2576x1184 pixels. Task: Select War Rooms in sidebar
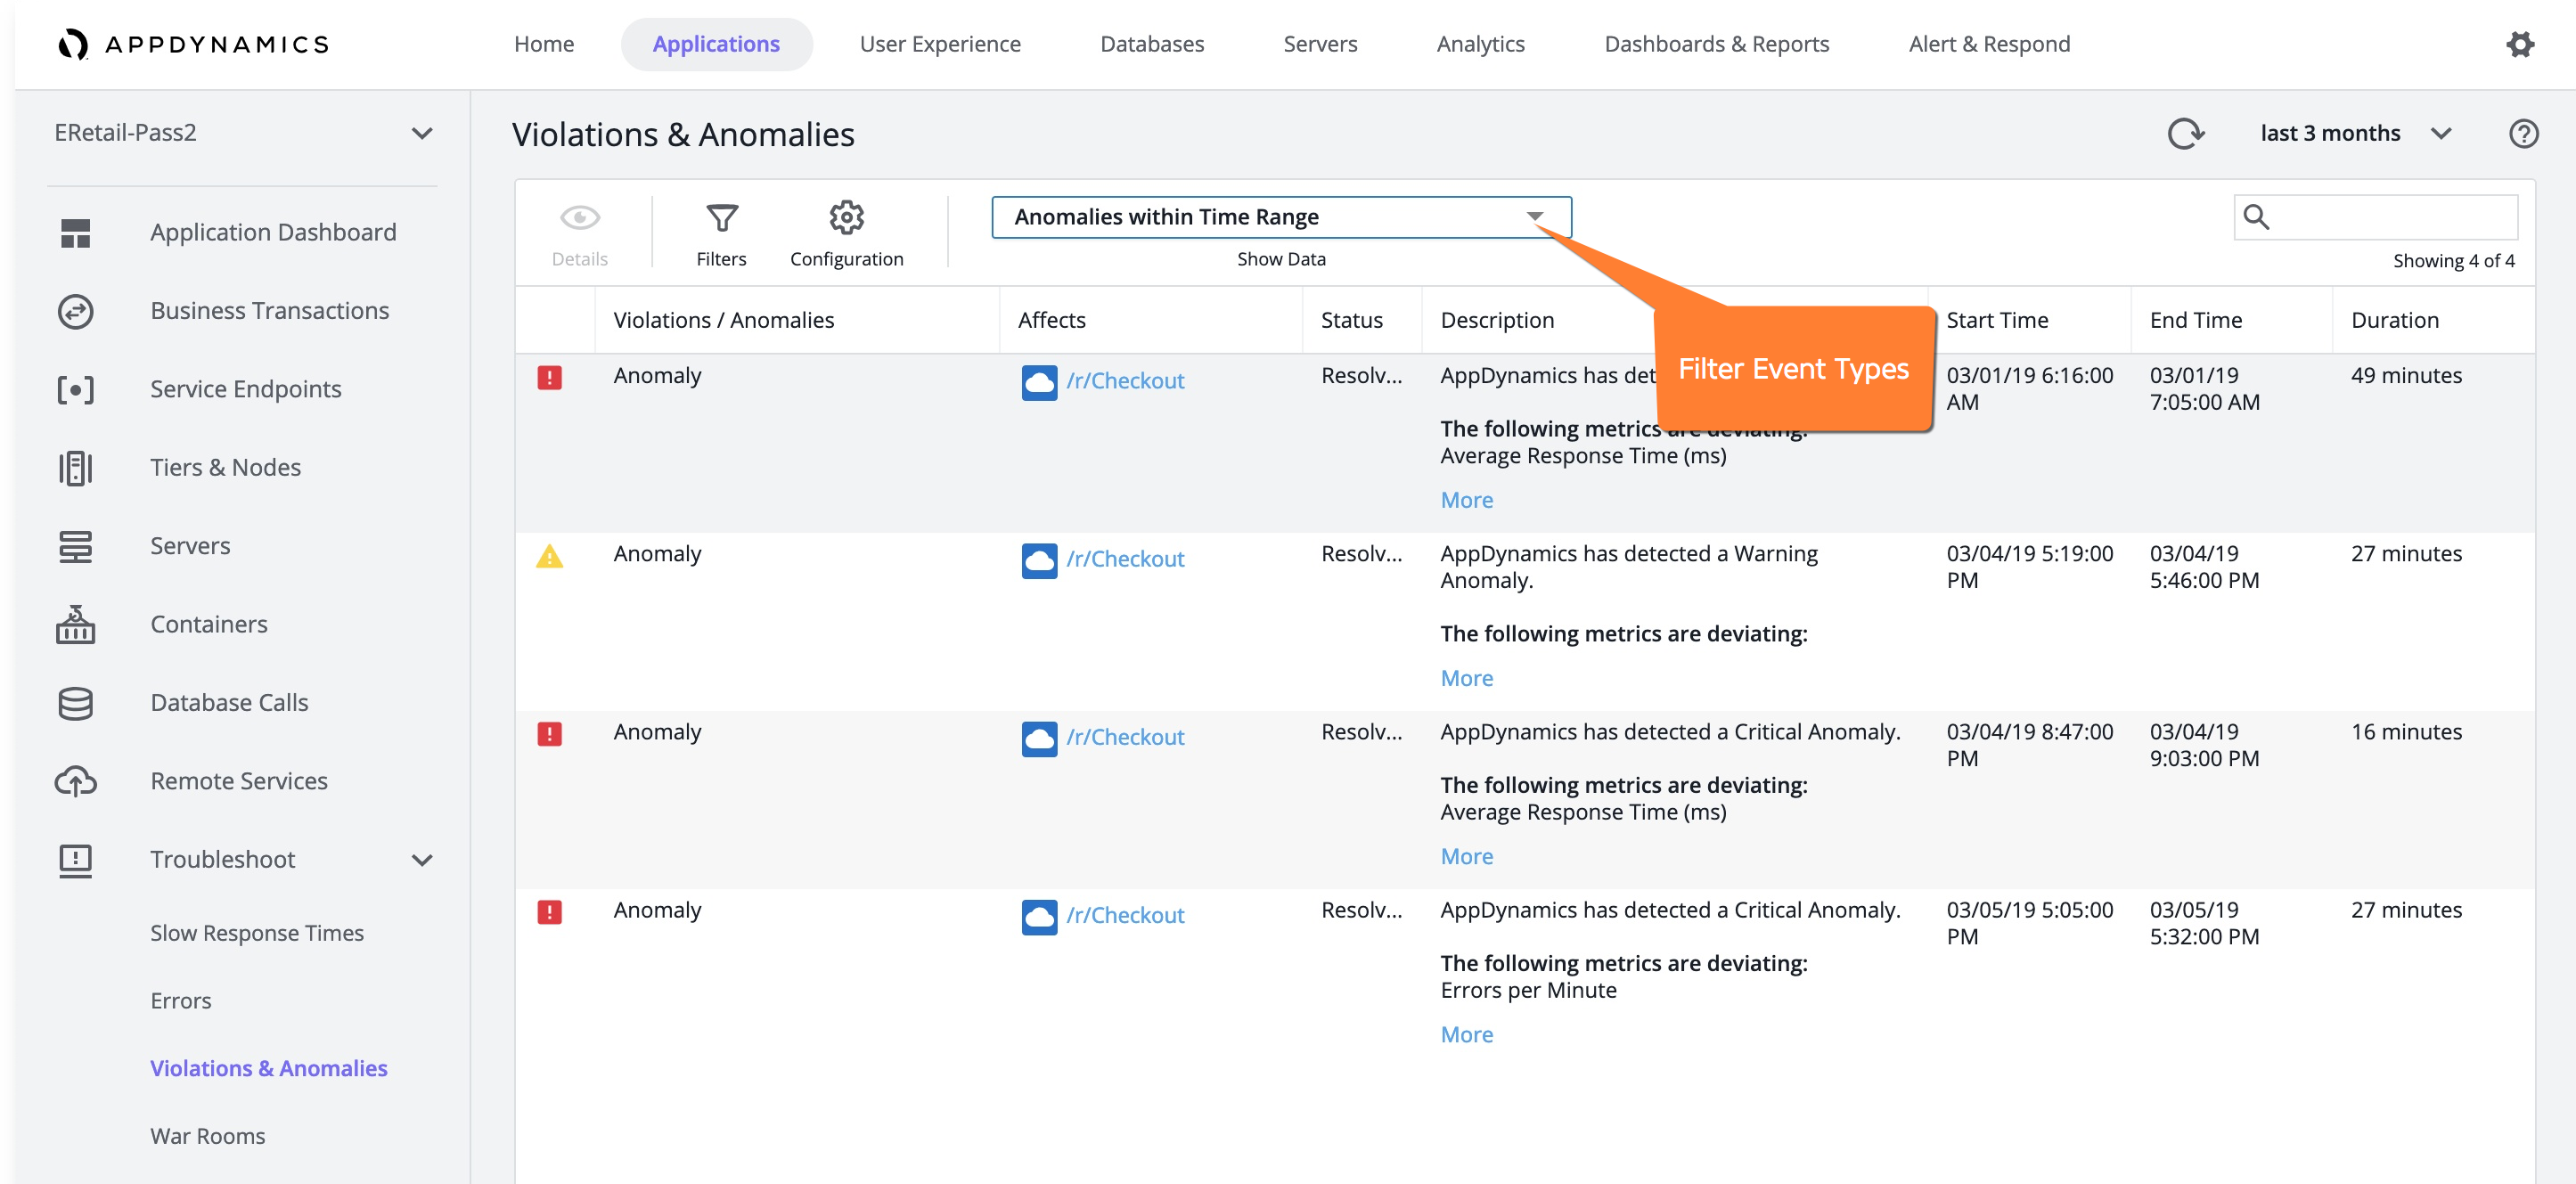[x=207, y=1136]
